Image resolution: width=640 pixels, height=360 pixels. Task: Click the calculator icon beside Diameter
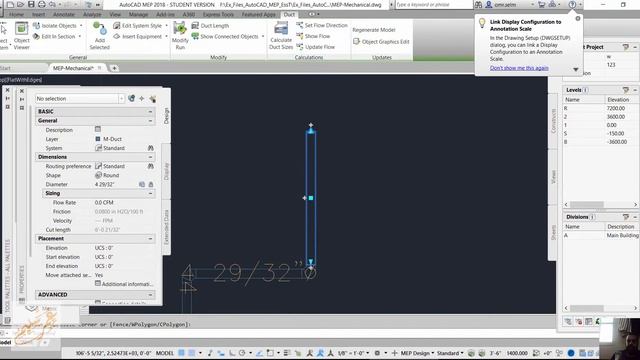click(x=142, y=184)
